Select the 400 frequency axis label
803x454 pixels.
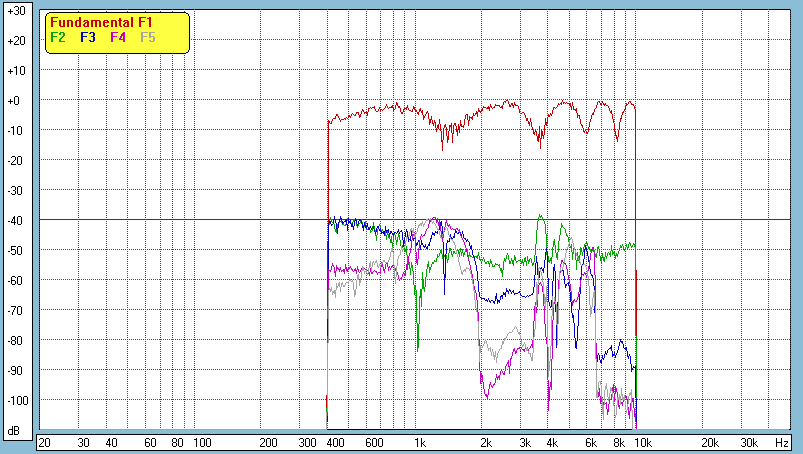pos(334,442)
